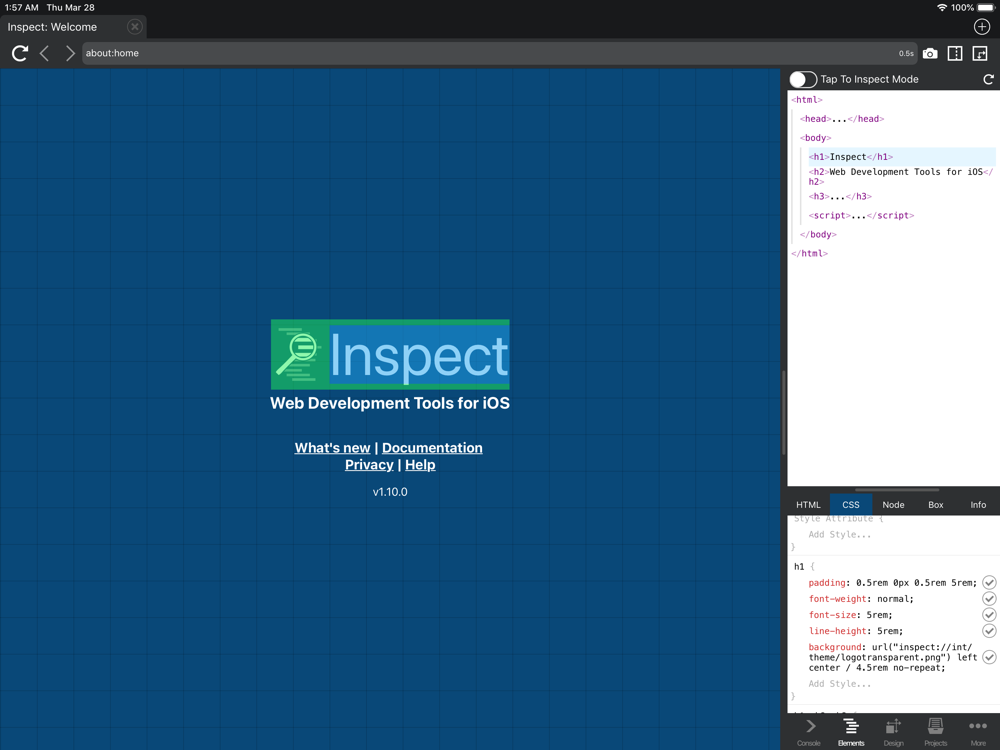Disable the font-weight style checkmark
The width and height of the screenshot is (1000, 750).
(989, 598)
